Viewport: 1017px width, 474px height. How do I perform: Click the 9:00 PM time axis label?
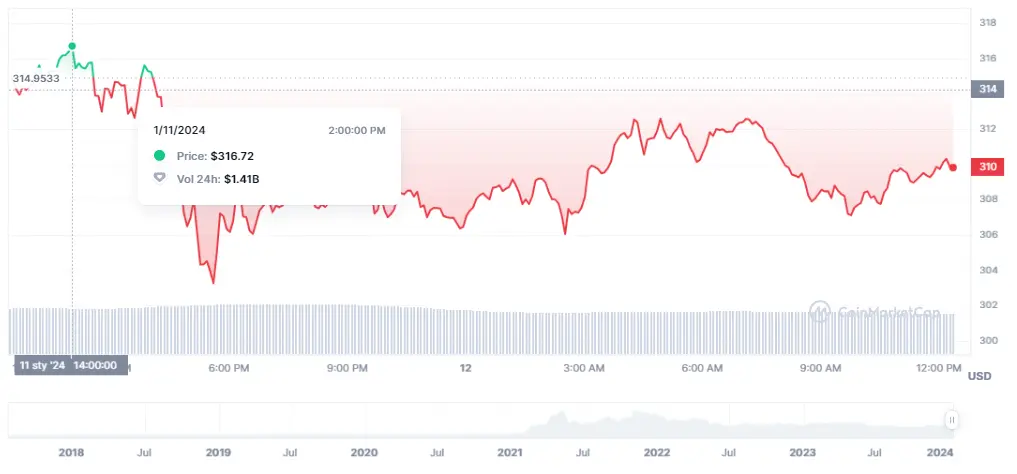346,368
